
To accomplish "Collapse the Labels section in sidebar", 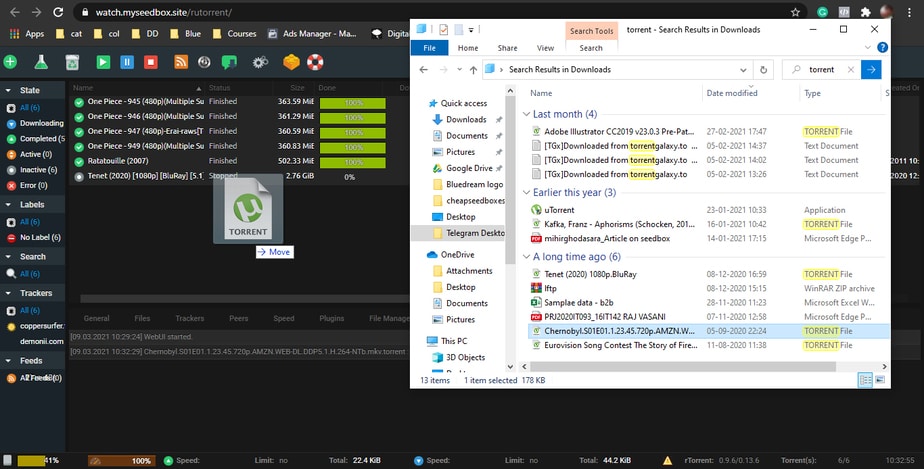I will coord(9,204).
